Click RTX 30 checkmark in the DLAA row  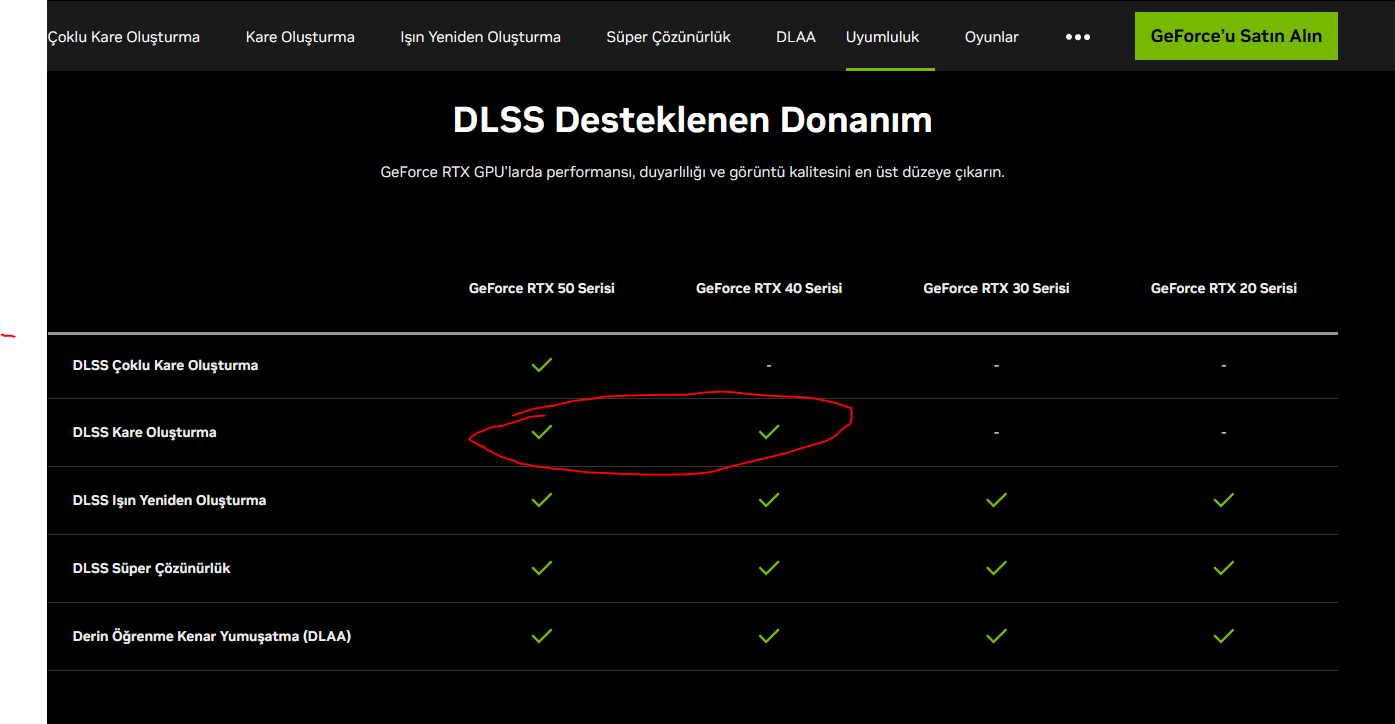pos(996,636)
